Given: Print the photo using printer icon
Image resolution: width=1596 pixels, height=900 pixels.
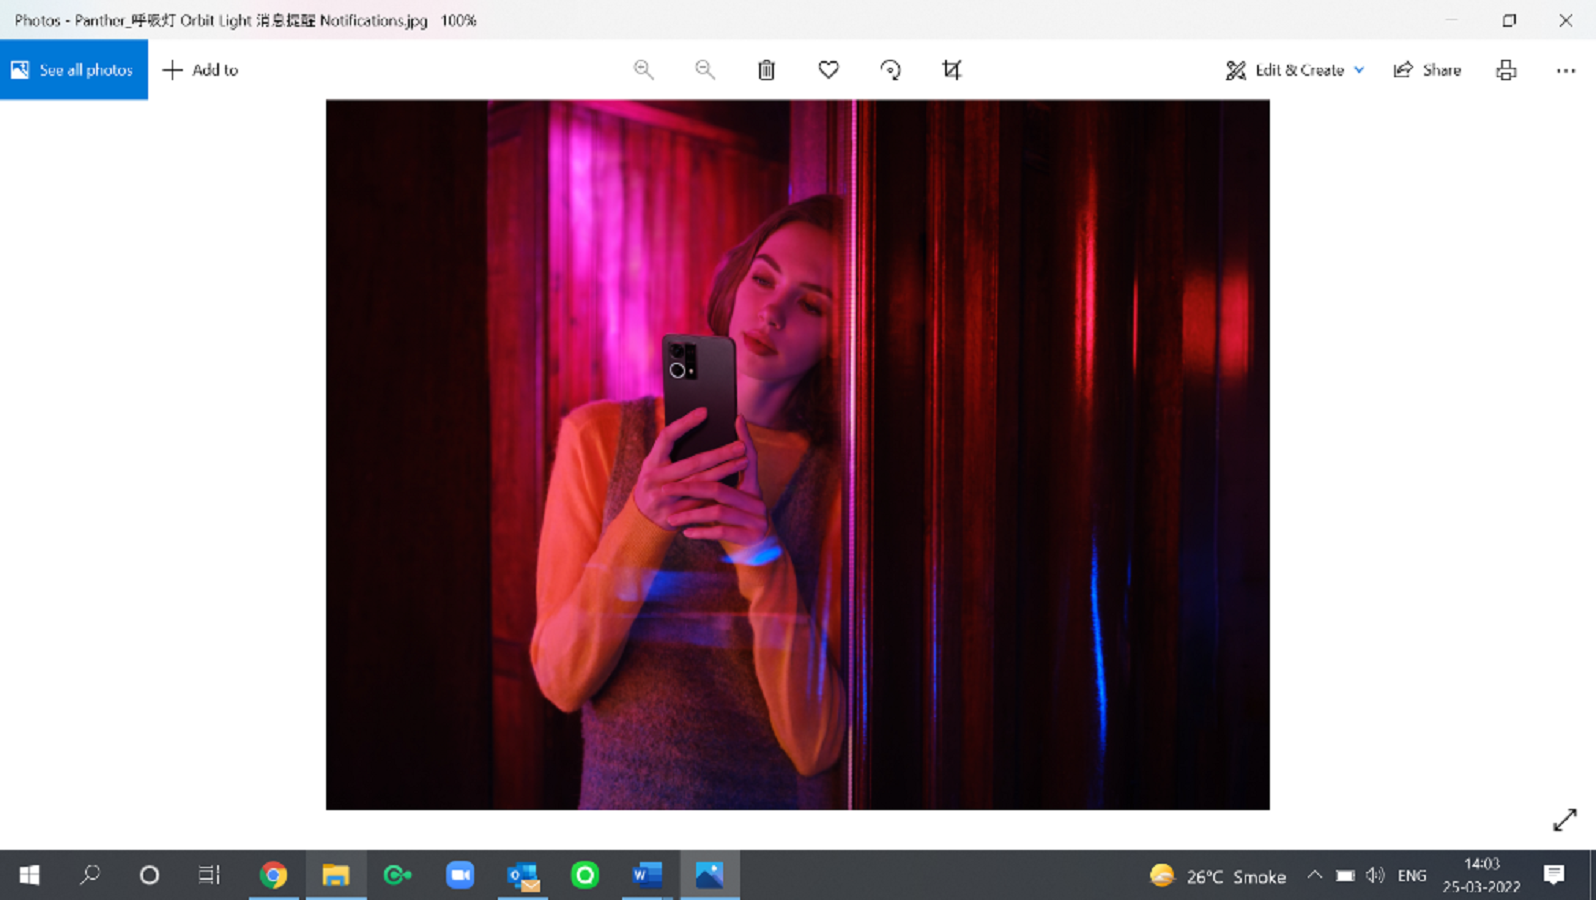Looking at the screenshot, I should [1506, 70].
